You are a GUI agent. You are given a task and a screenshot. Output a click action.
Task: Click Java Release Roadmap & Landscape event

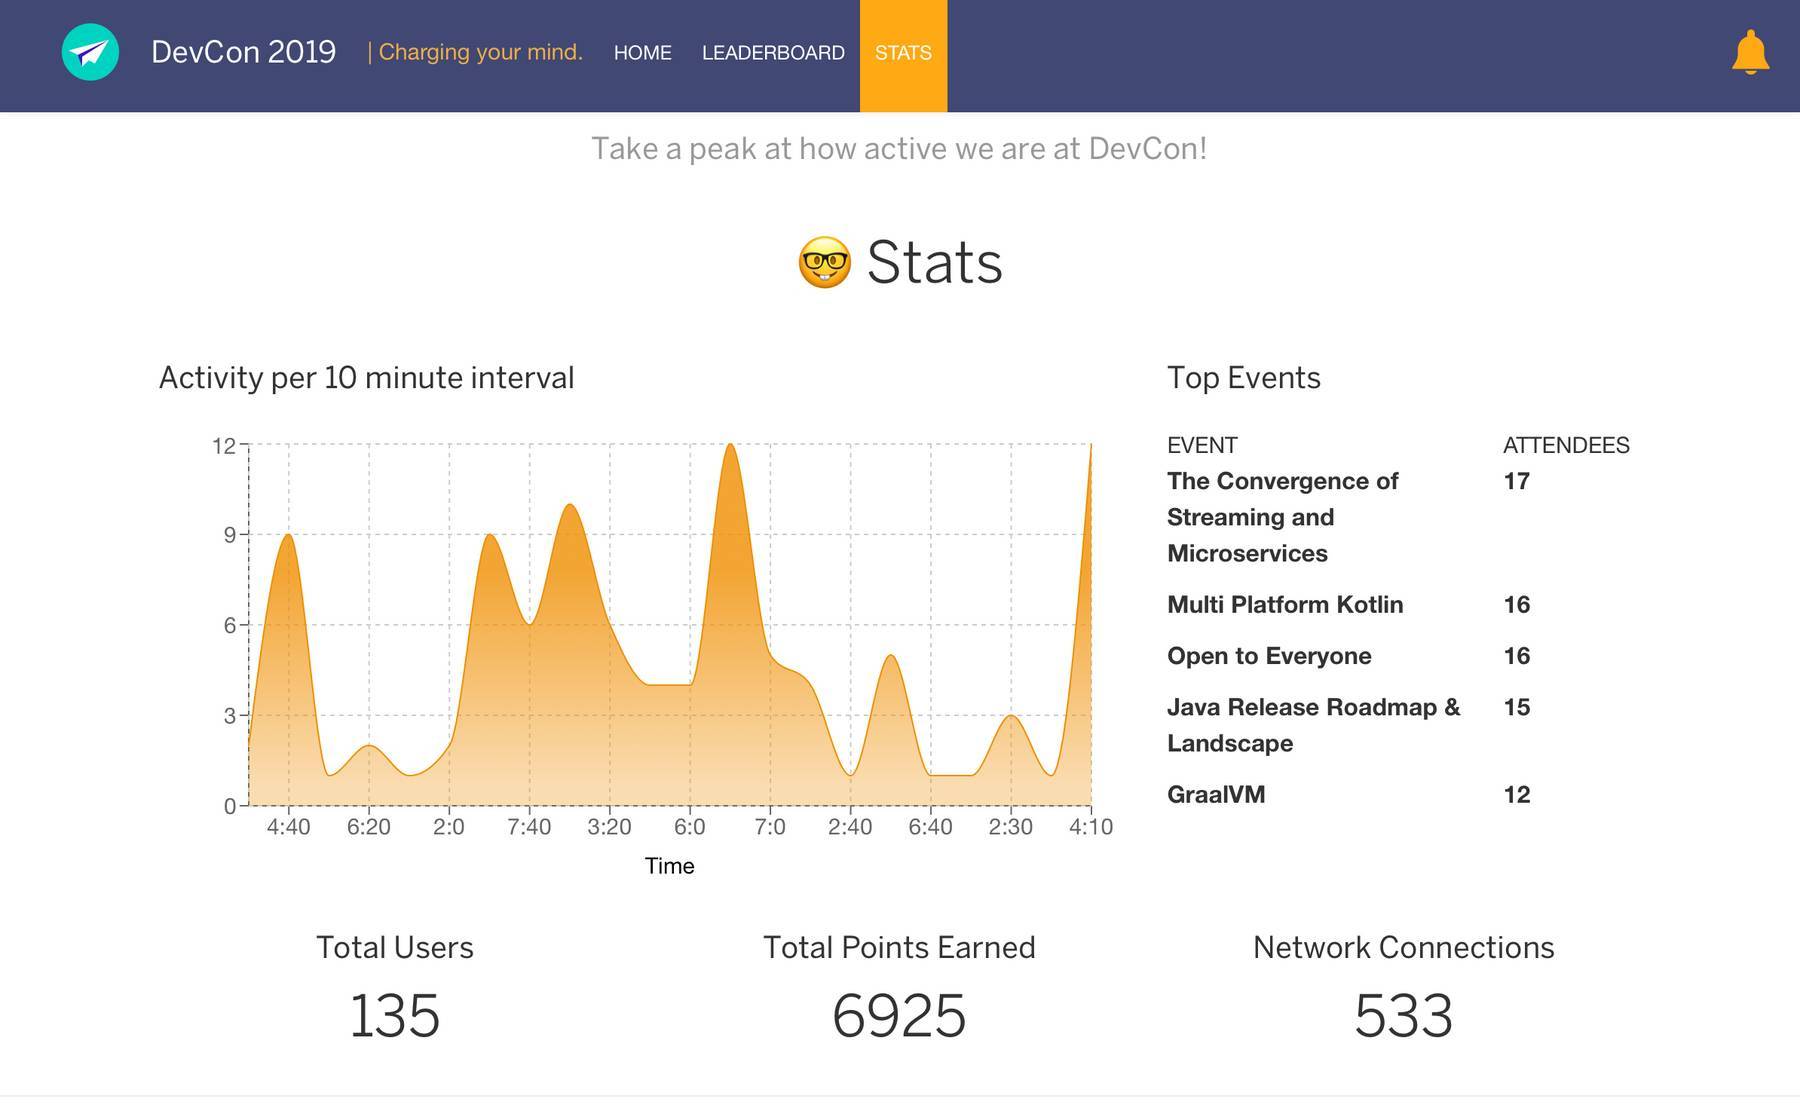pos(1313,725)
